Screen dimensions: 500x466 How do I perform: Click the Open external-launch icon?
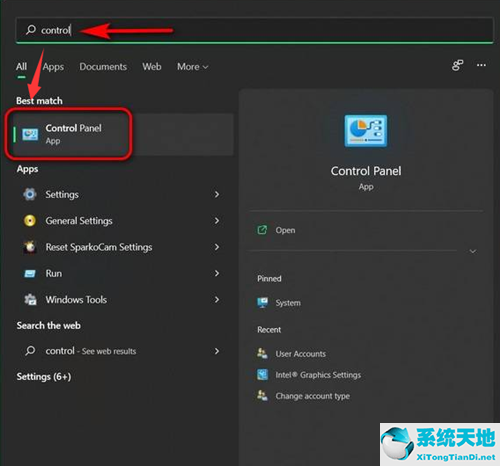pyautogui.click(x=262, y=230)
